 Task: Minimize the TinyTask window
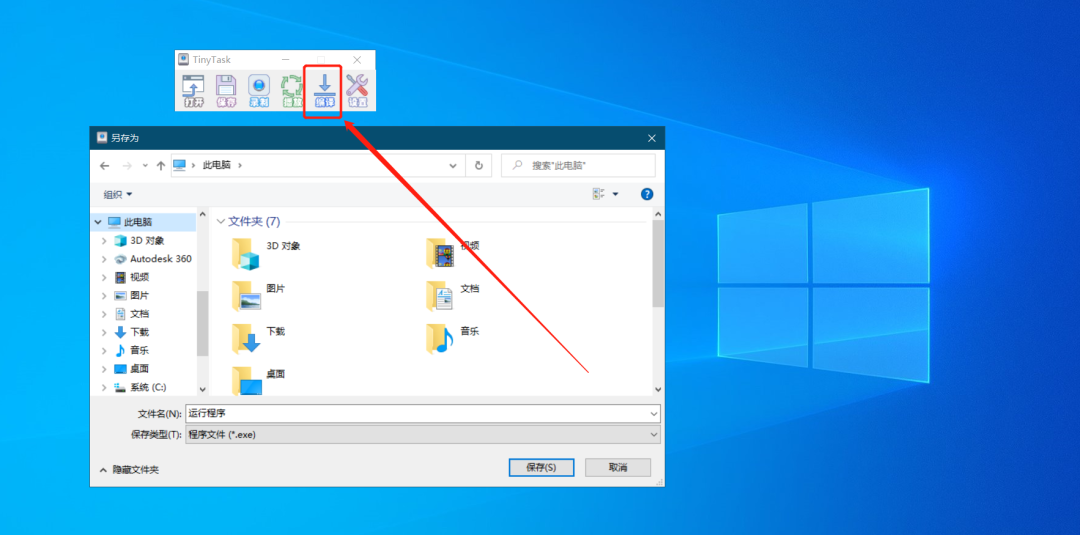pyautogui.click(x=285, y=60)
